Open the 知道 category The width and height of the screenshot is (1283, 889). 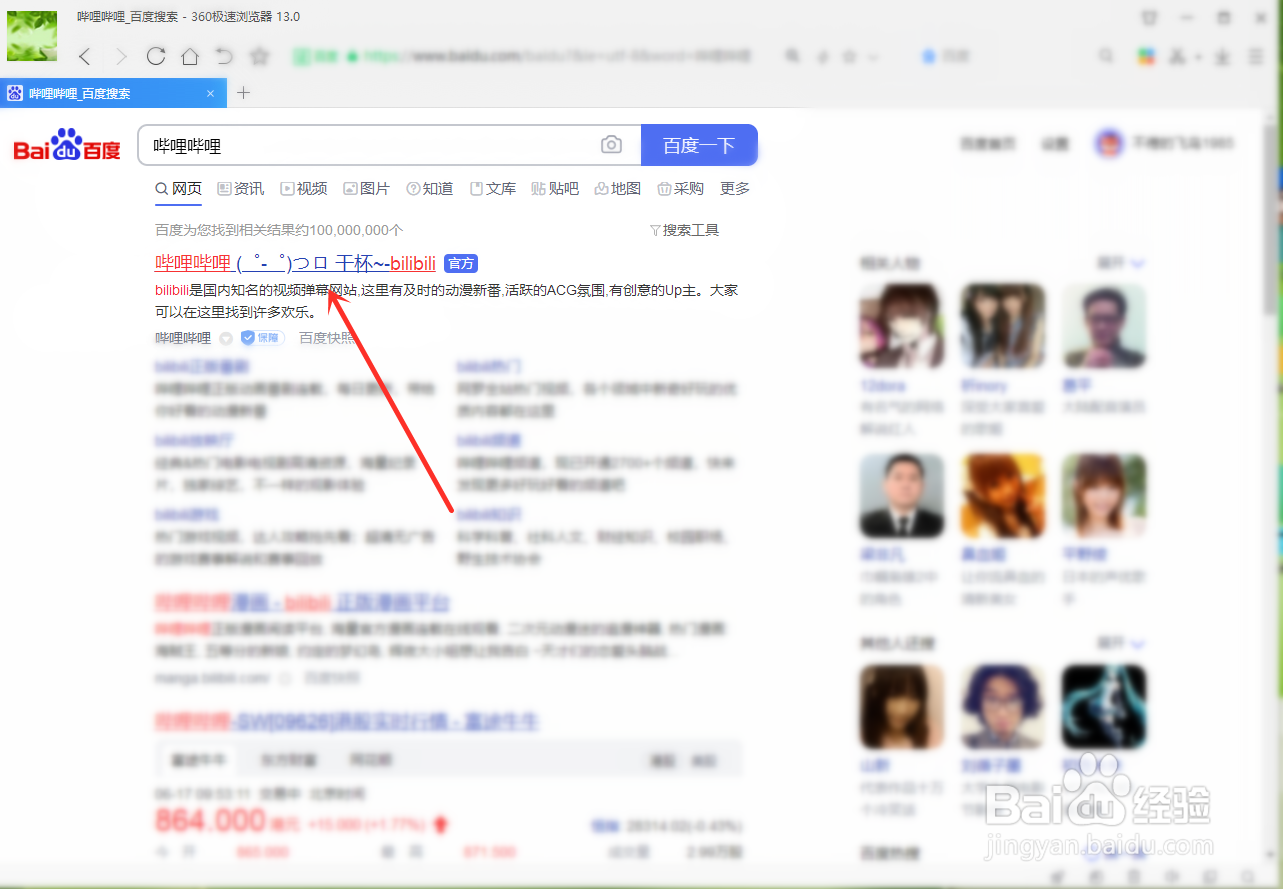(x=430, y=188)
